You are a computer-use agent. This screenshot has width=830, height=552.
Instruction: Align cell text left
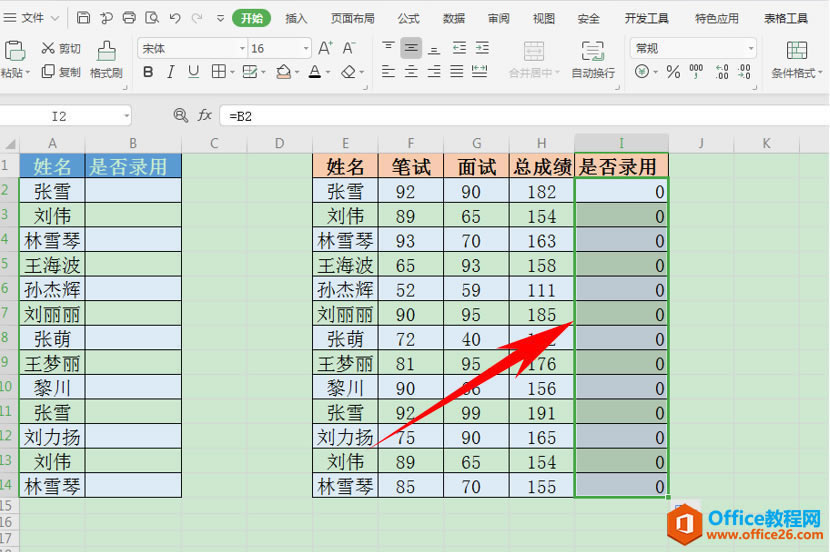[388, 71]
